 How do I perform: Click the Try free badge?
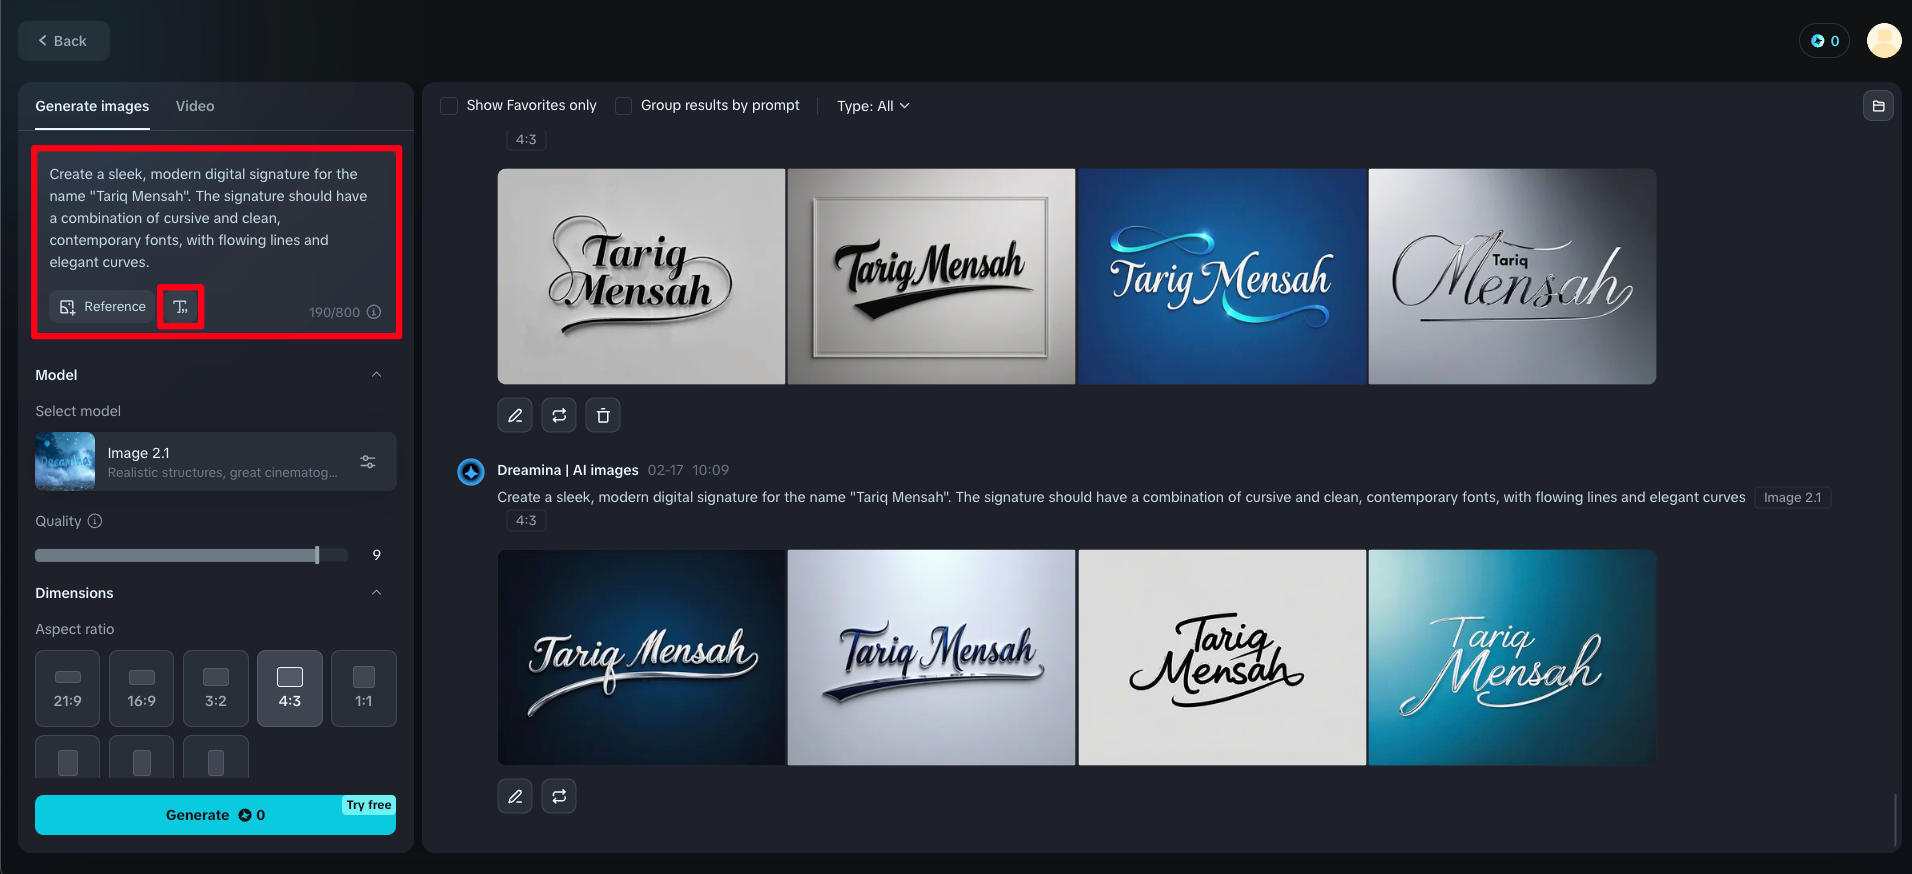[x=369, y=805]
